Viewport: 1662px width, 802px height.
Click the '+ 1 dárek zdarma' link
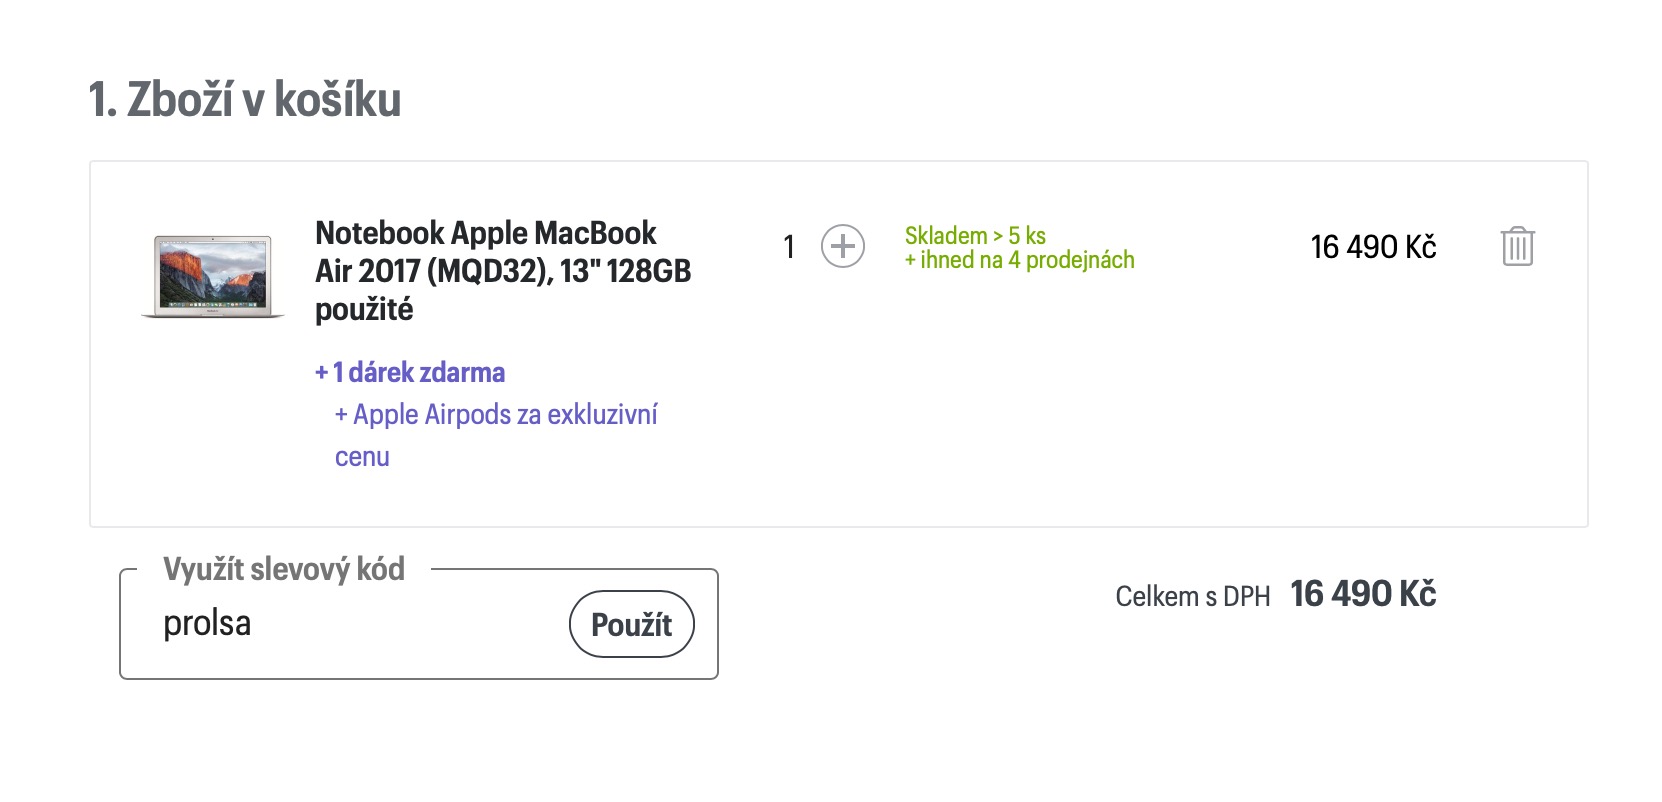click(410, 373)
